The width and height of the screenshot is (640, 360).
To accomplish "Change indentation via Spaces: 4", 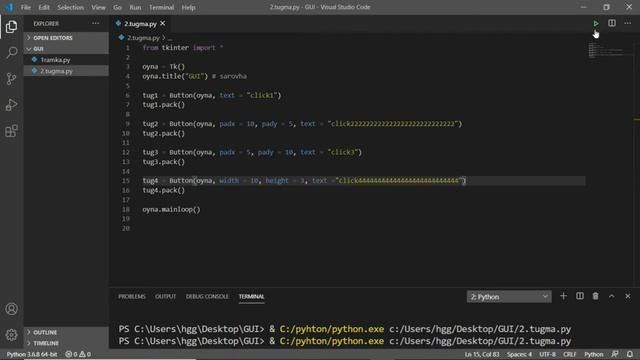I will (x=519, y=354).
